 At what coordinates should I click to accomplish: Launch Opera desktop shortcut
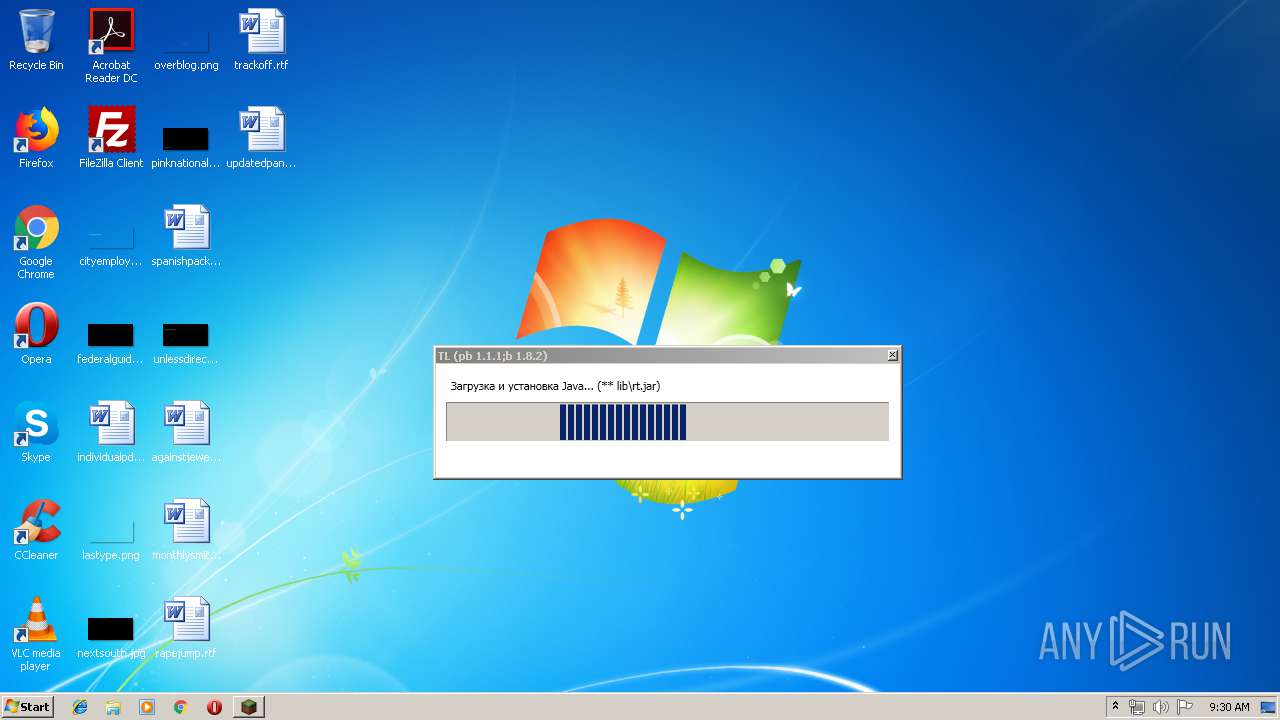pyautogui.click(x=36, y=334)
